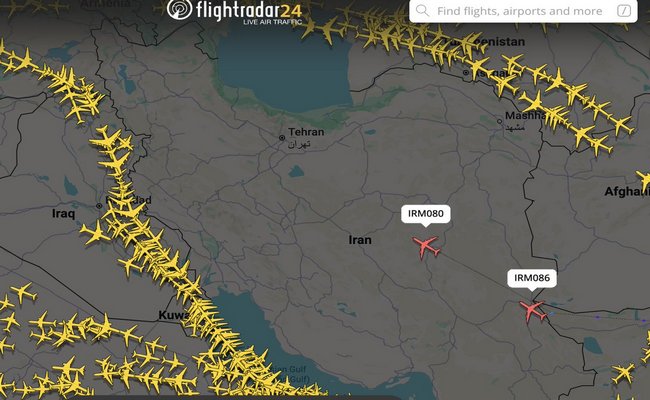650x400 pixels.
Task: Click the Ashgabat city marker dot
Action: [x=466, y=73]
